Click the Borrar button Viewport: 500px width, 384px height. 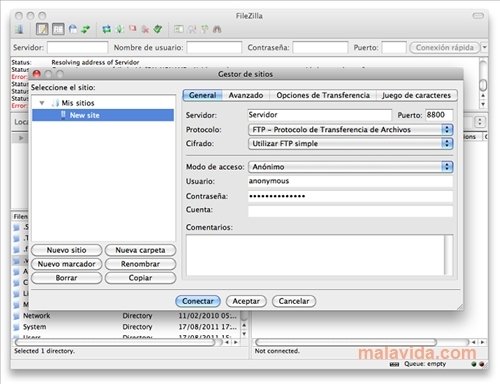click(x=67, y=278)
